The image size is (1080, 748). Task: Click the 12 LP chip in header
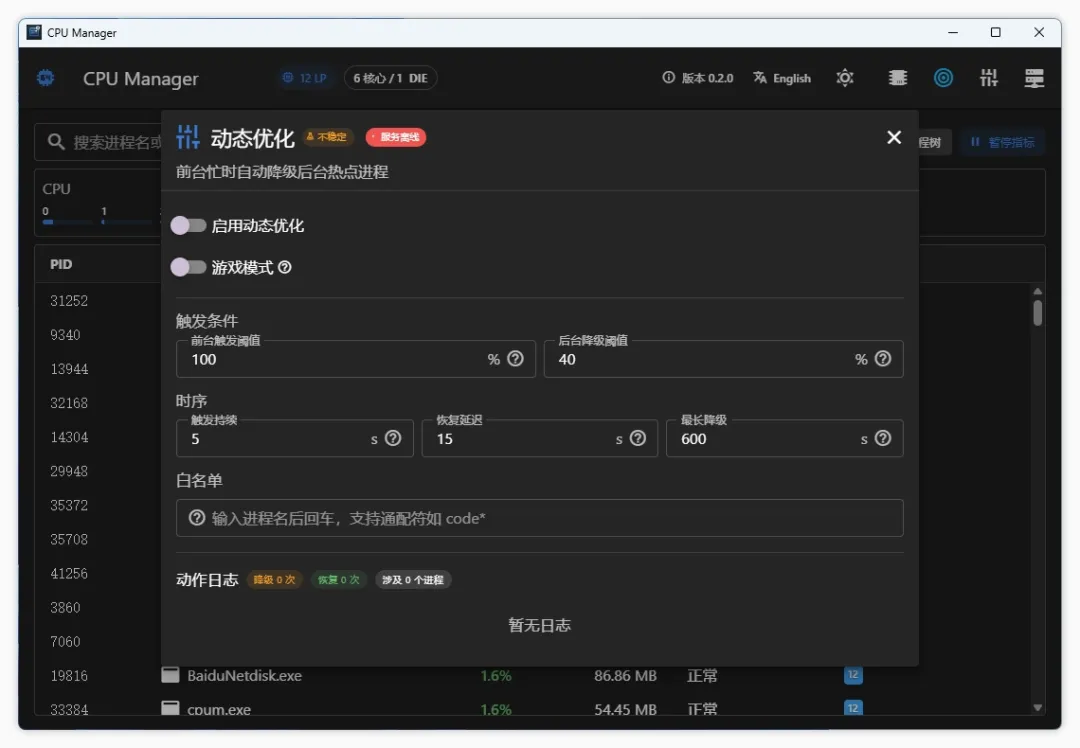[x=305, y=78]
